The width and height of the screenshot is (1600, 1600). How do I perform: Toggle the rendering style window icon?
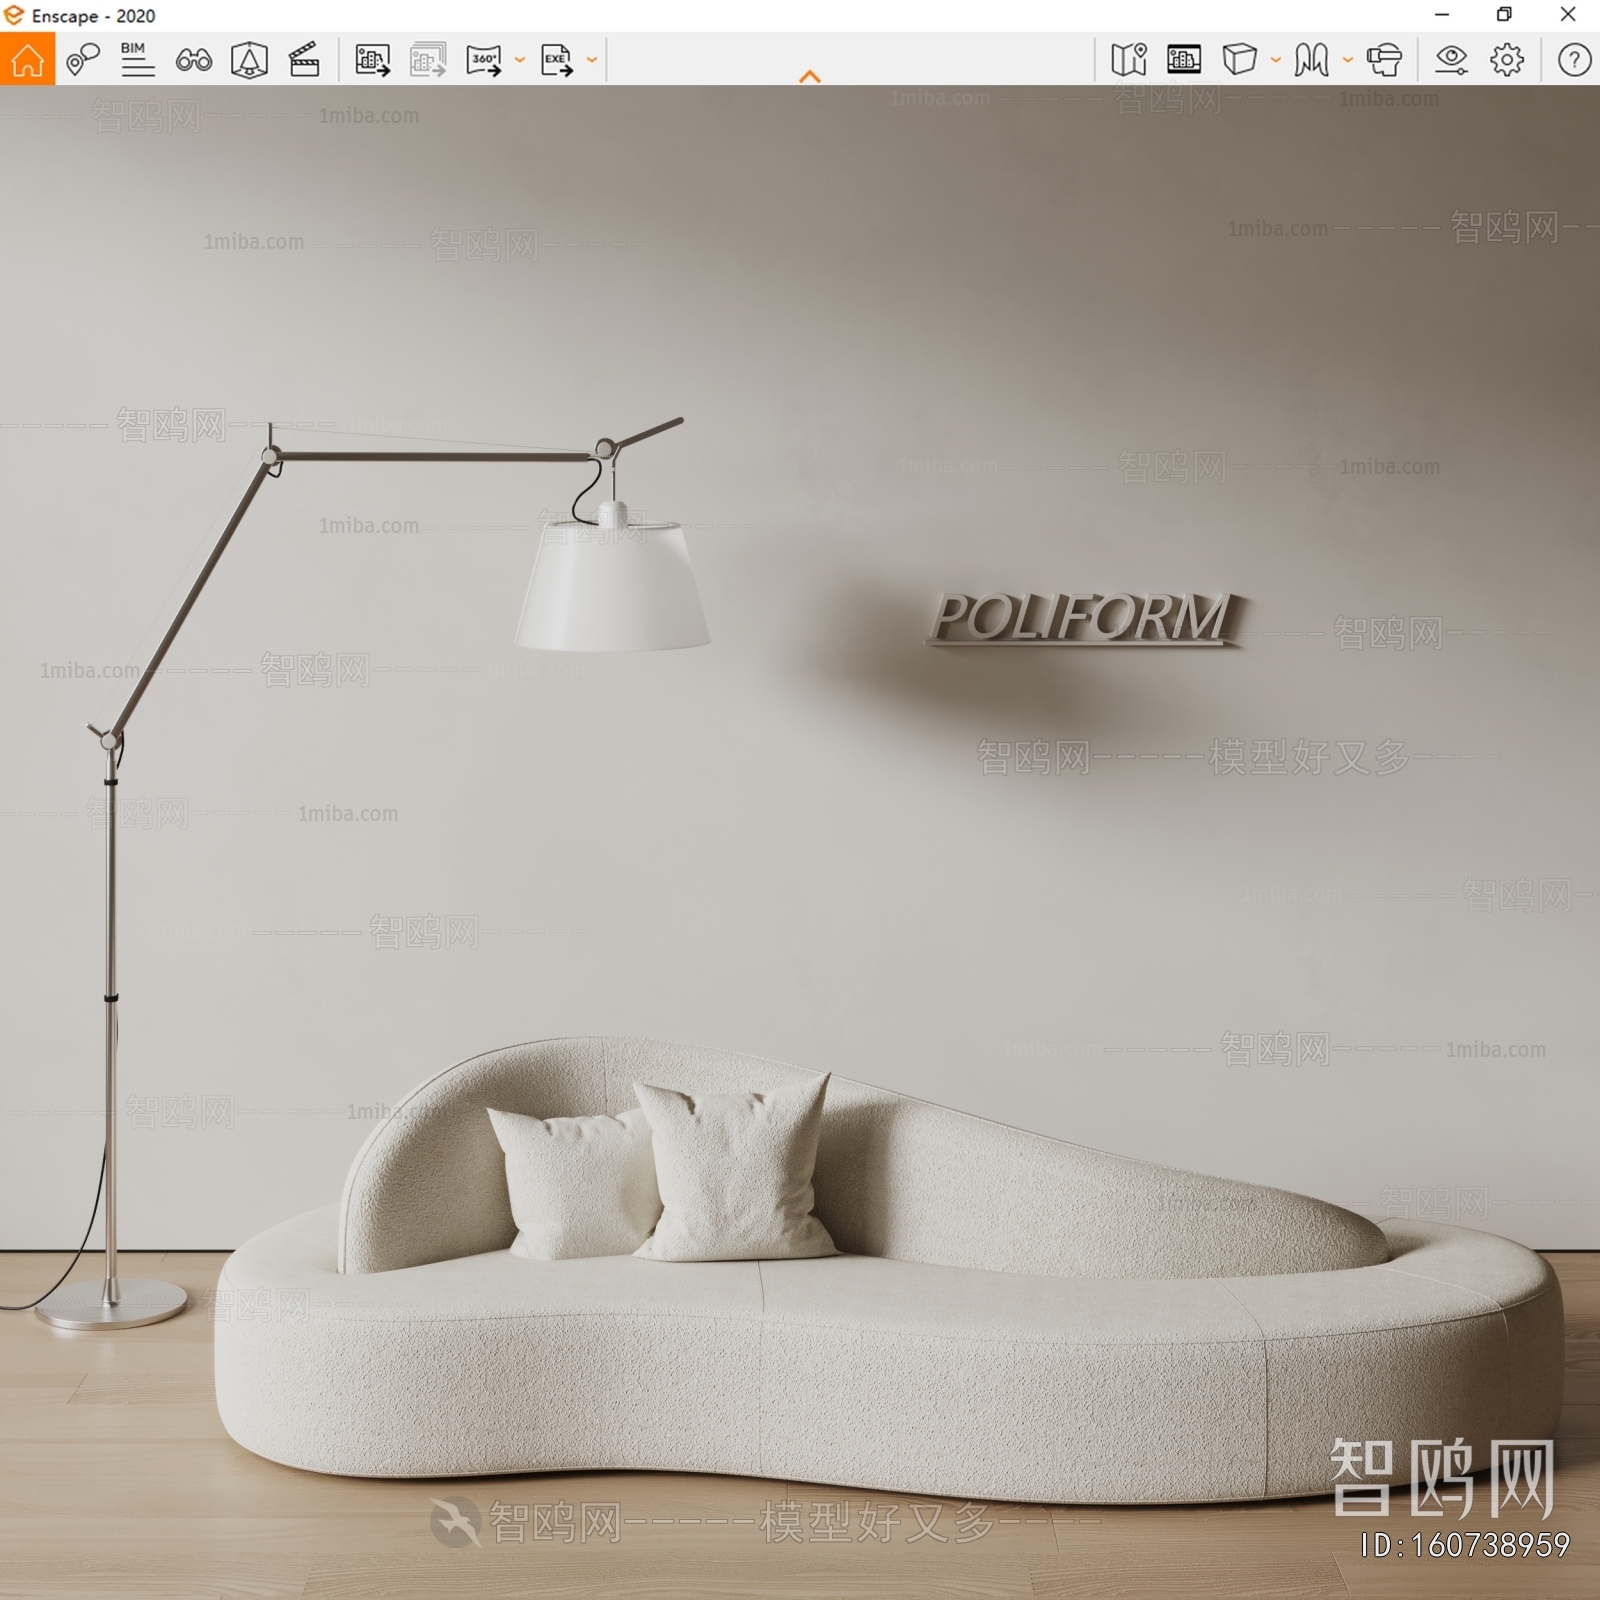(x=1184, y=60)
